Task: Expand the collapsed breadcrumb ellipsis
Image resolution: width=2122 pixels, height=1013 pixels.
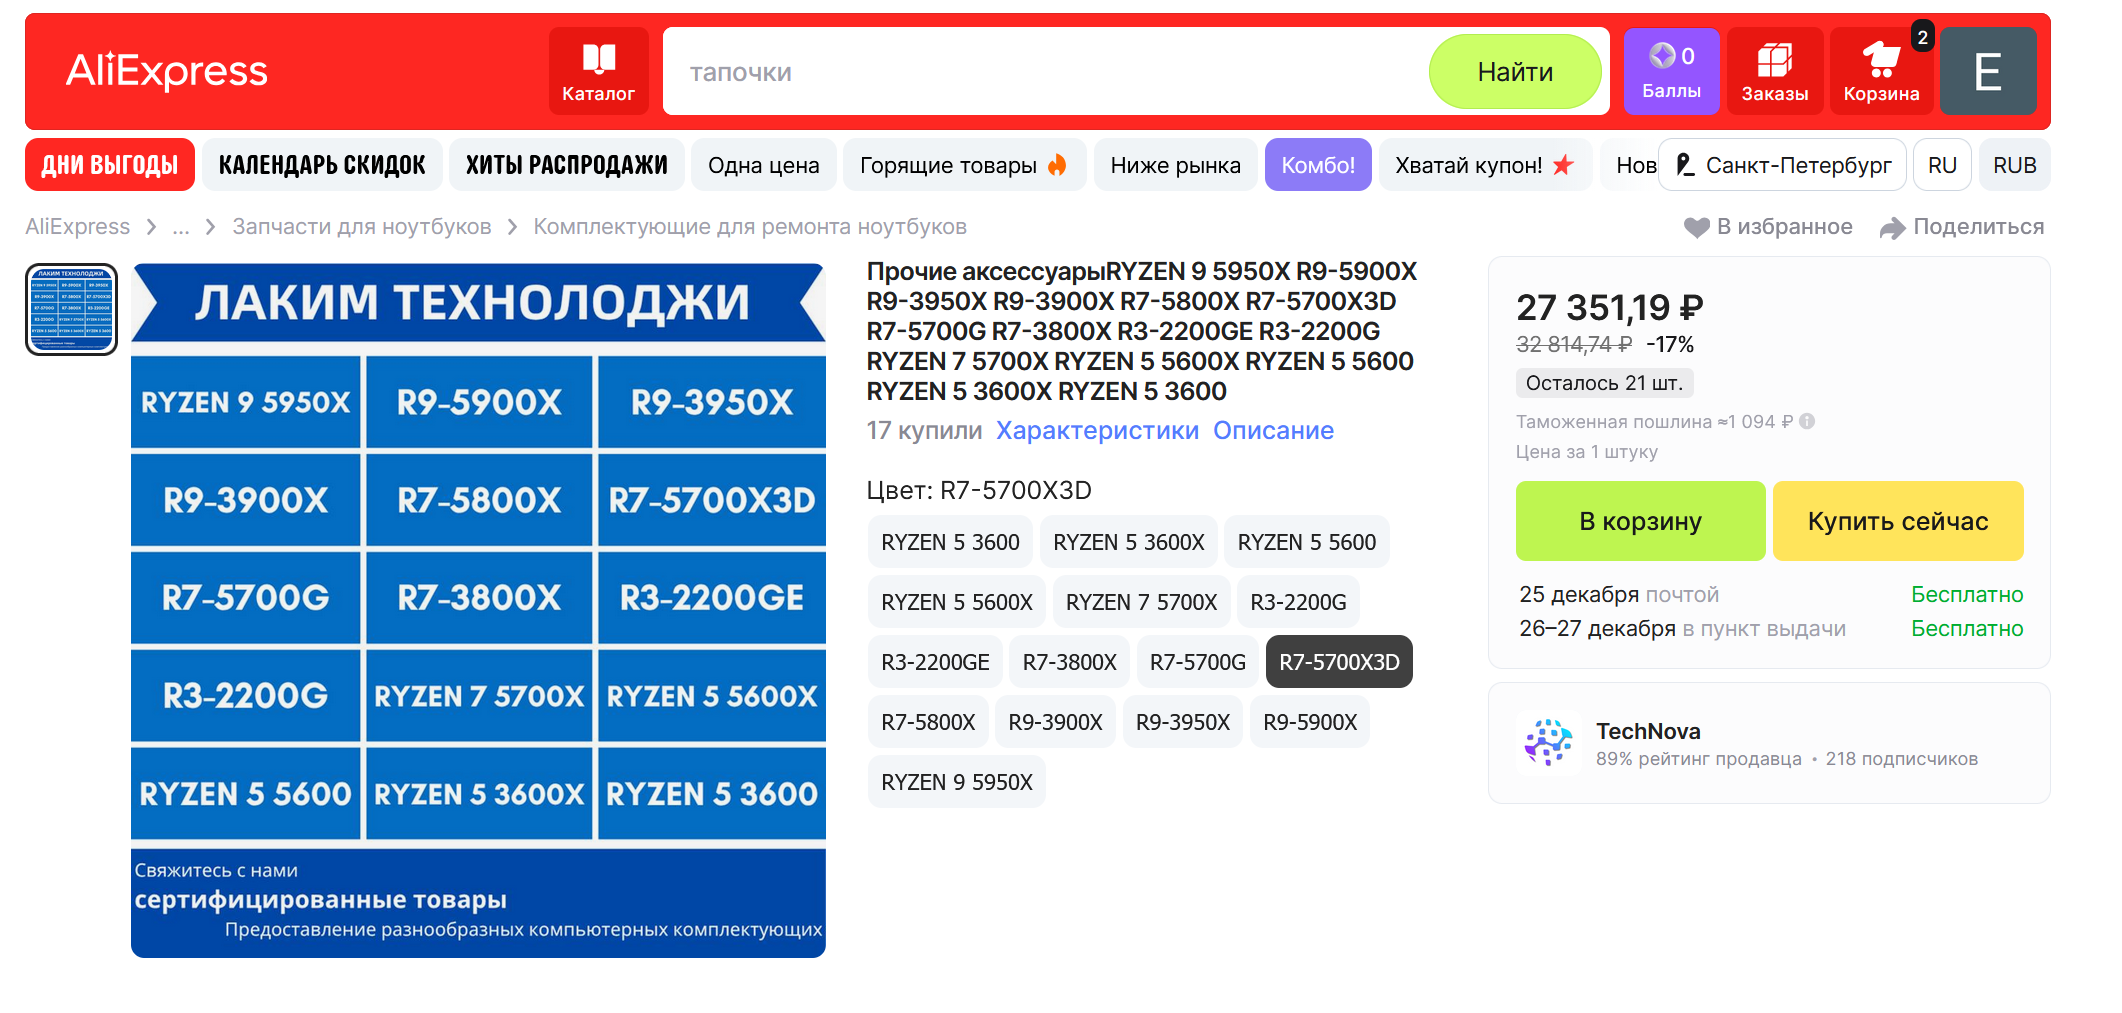Action: (181, 227)
